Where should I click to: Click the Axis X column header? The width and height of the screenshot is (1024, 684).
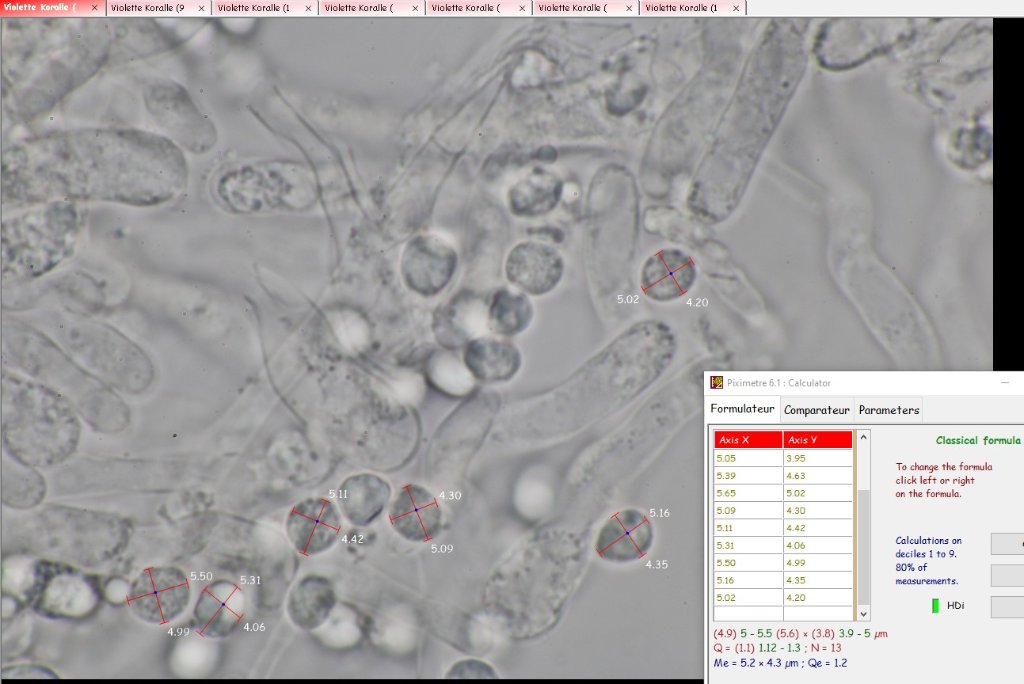tap(747, 440)
